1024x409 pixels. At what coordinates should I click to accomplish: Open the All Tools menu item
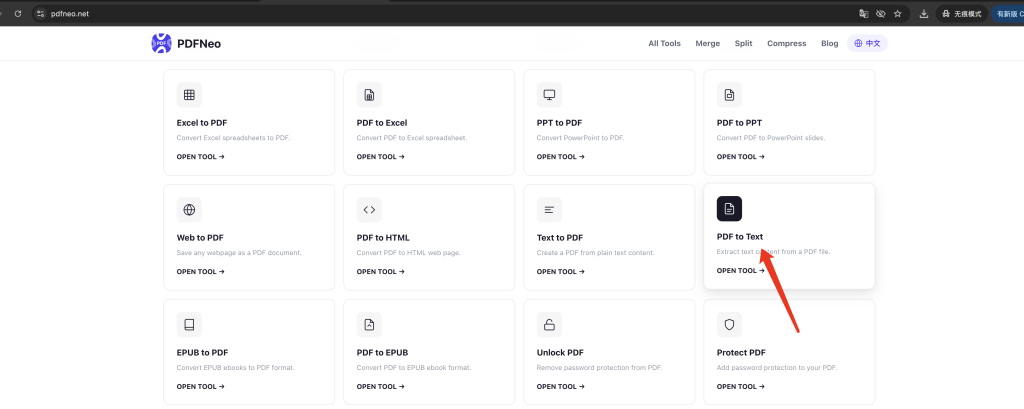[x=664, y=44]
